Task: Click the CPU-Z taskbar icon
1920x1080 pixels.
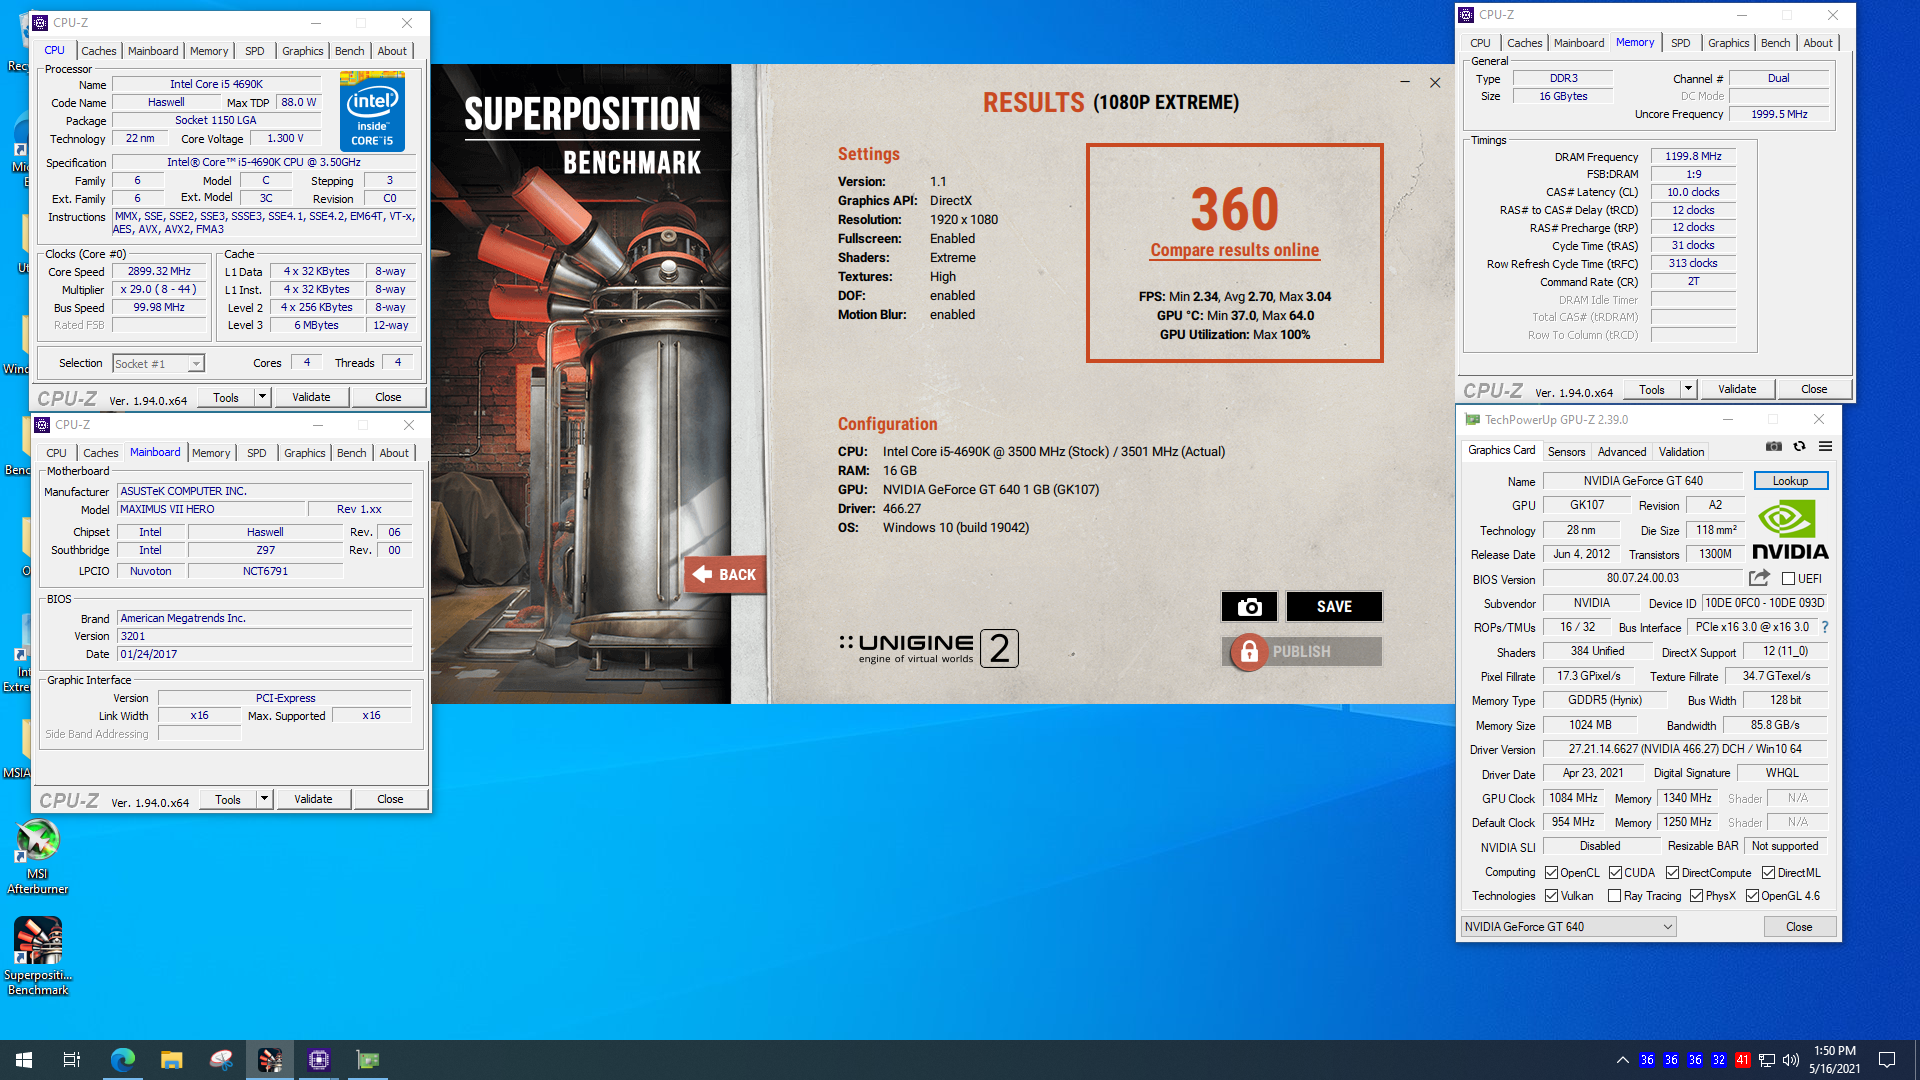Action: click(319, 1060)
